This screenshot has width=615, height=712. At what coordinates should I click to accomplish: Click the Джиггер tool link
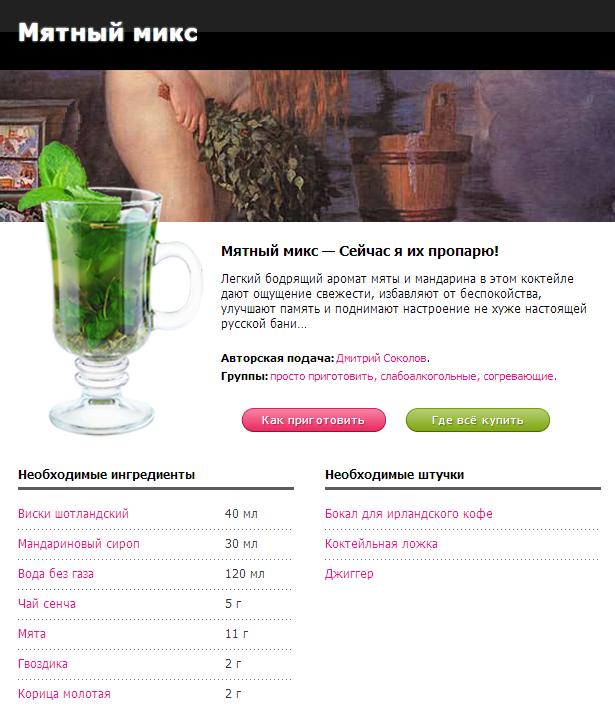349,574
